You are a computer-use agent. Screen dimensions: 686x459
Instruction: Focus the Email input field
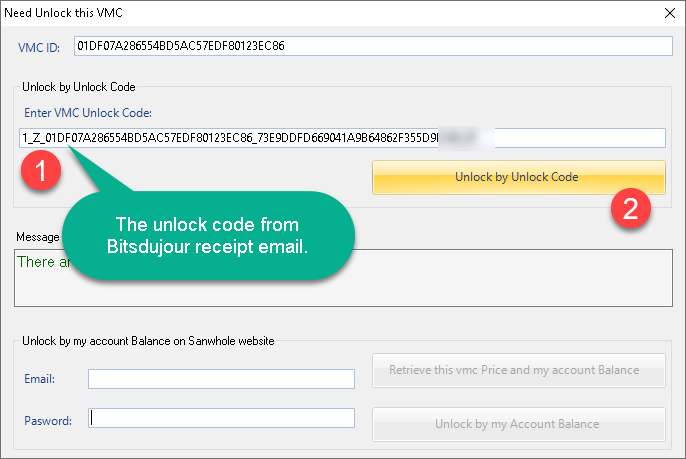click(221, 379)
